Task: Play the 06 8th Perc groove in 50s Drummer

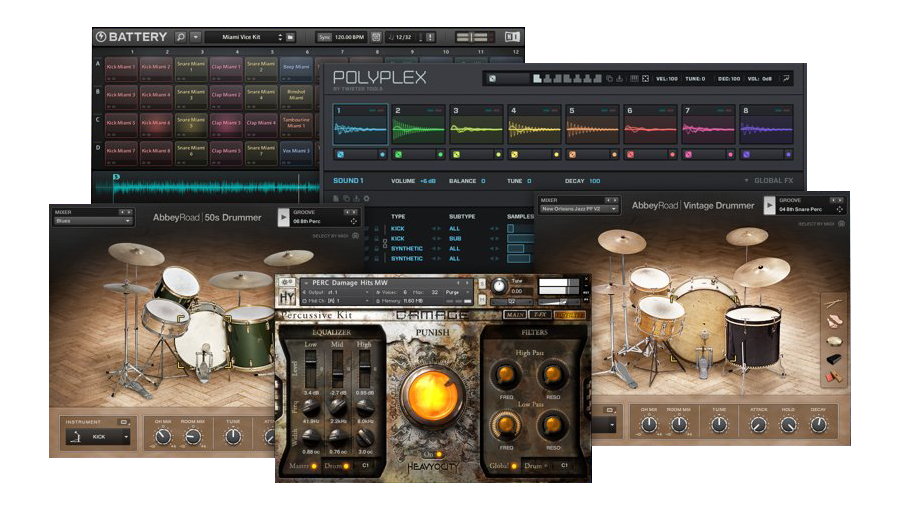Action: click(x=283, y=217)
